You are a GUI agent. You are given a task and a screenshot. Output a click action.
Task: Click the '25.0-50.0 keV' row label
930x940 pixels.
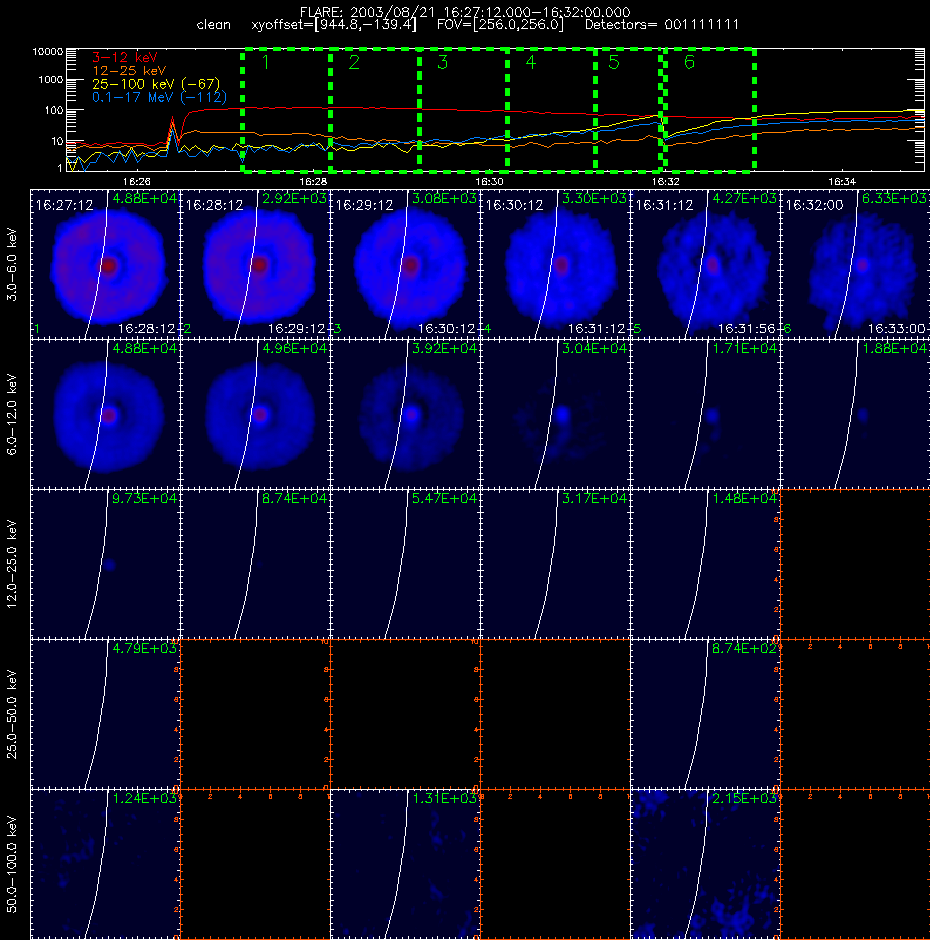pos(12,714)
